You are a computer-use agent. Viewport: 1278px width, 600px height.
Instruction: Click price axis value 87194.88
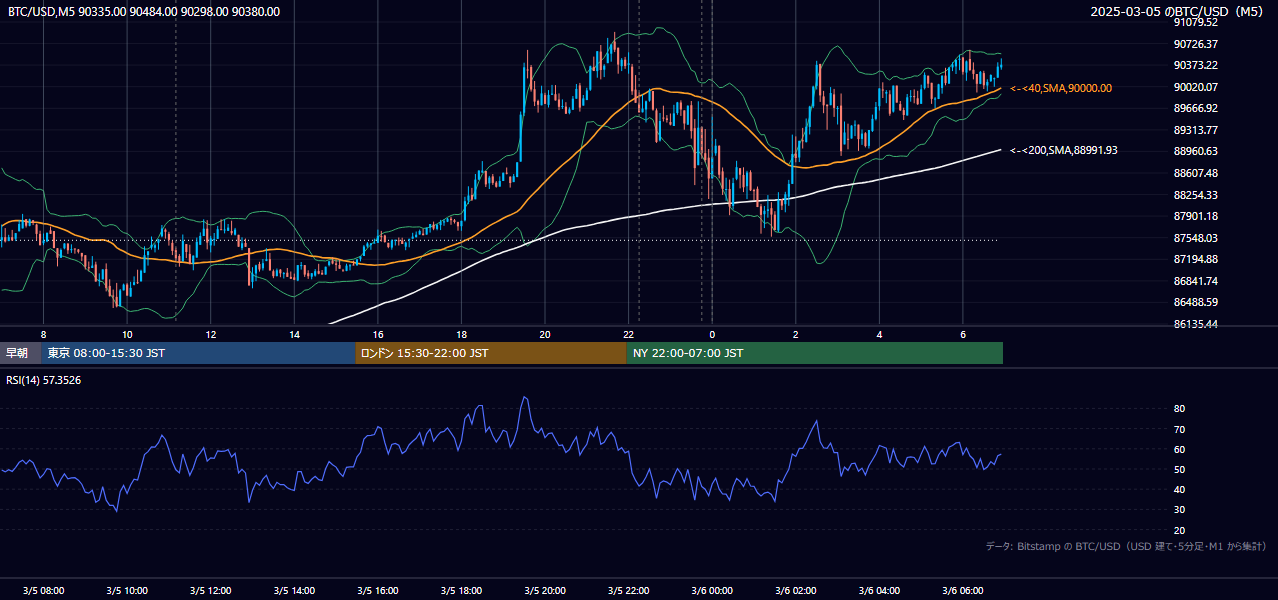coord(1195,259)
